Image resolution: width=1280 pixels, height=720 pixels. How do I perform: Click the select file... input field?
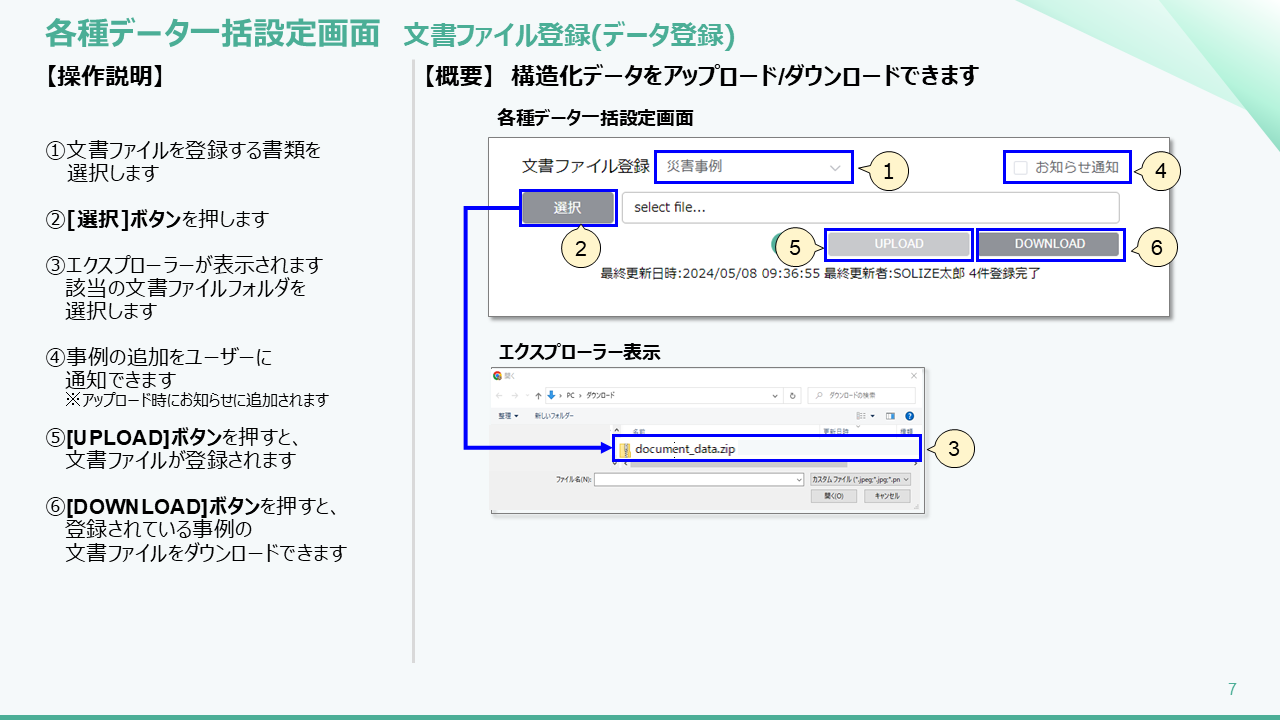pos(870,208)
